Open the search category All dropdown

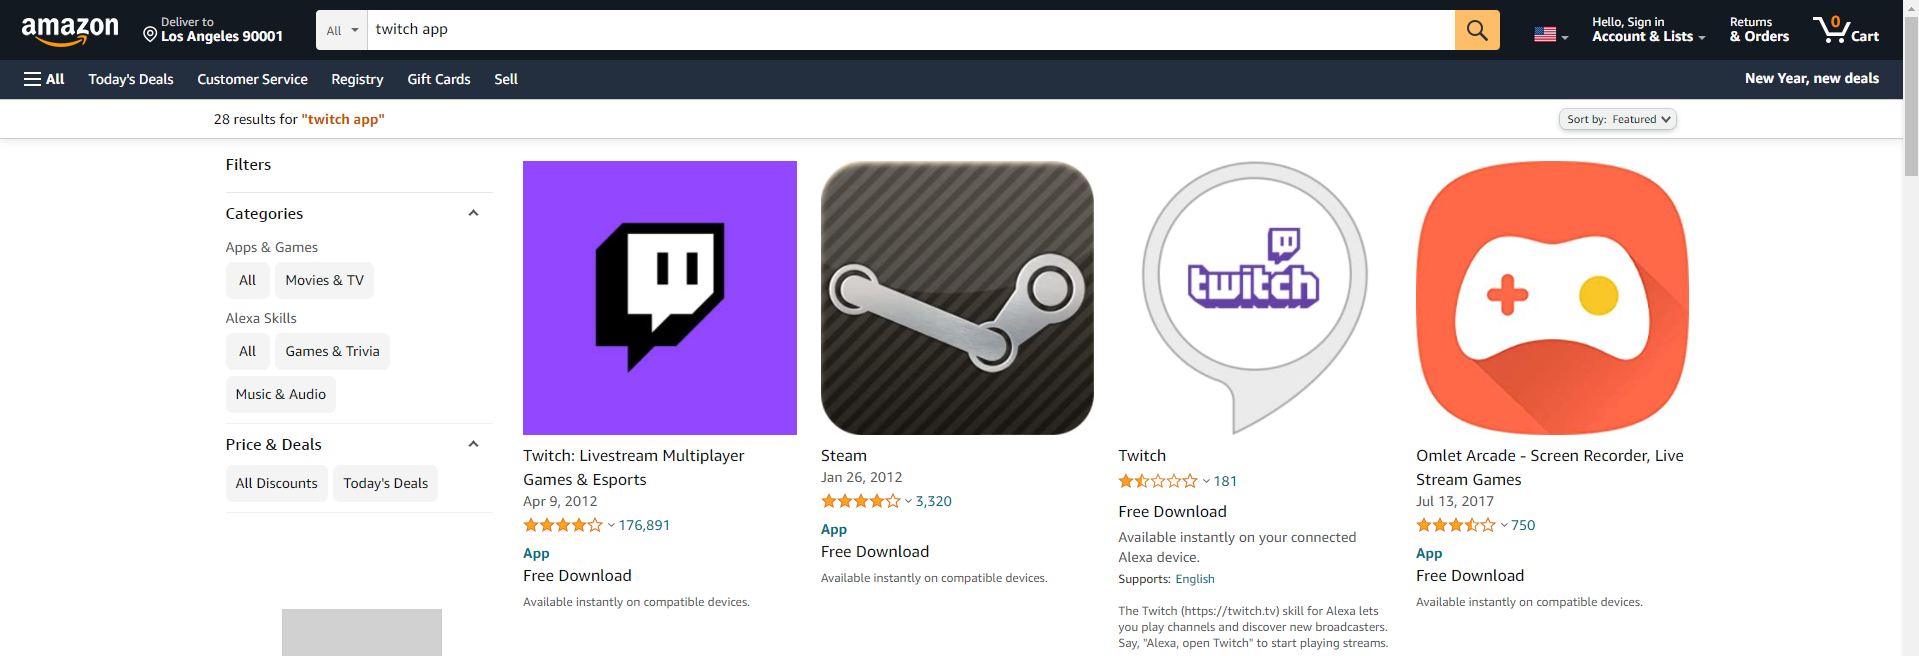[x=342, y=30]
